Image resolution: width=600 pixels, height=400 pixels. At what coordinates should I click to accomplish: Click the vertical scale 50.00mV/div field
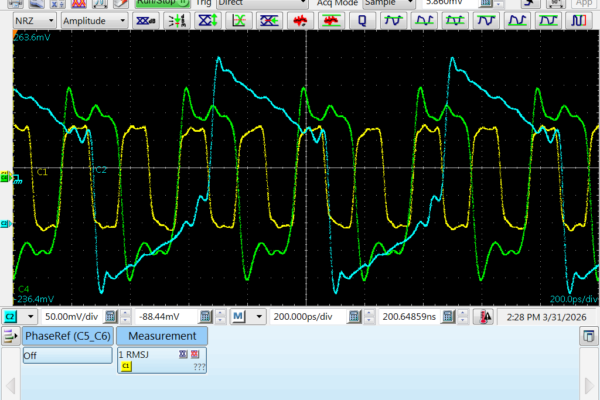click(x=72, y=317)
